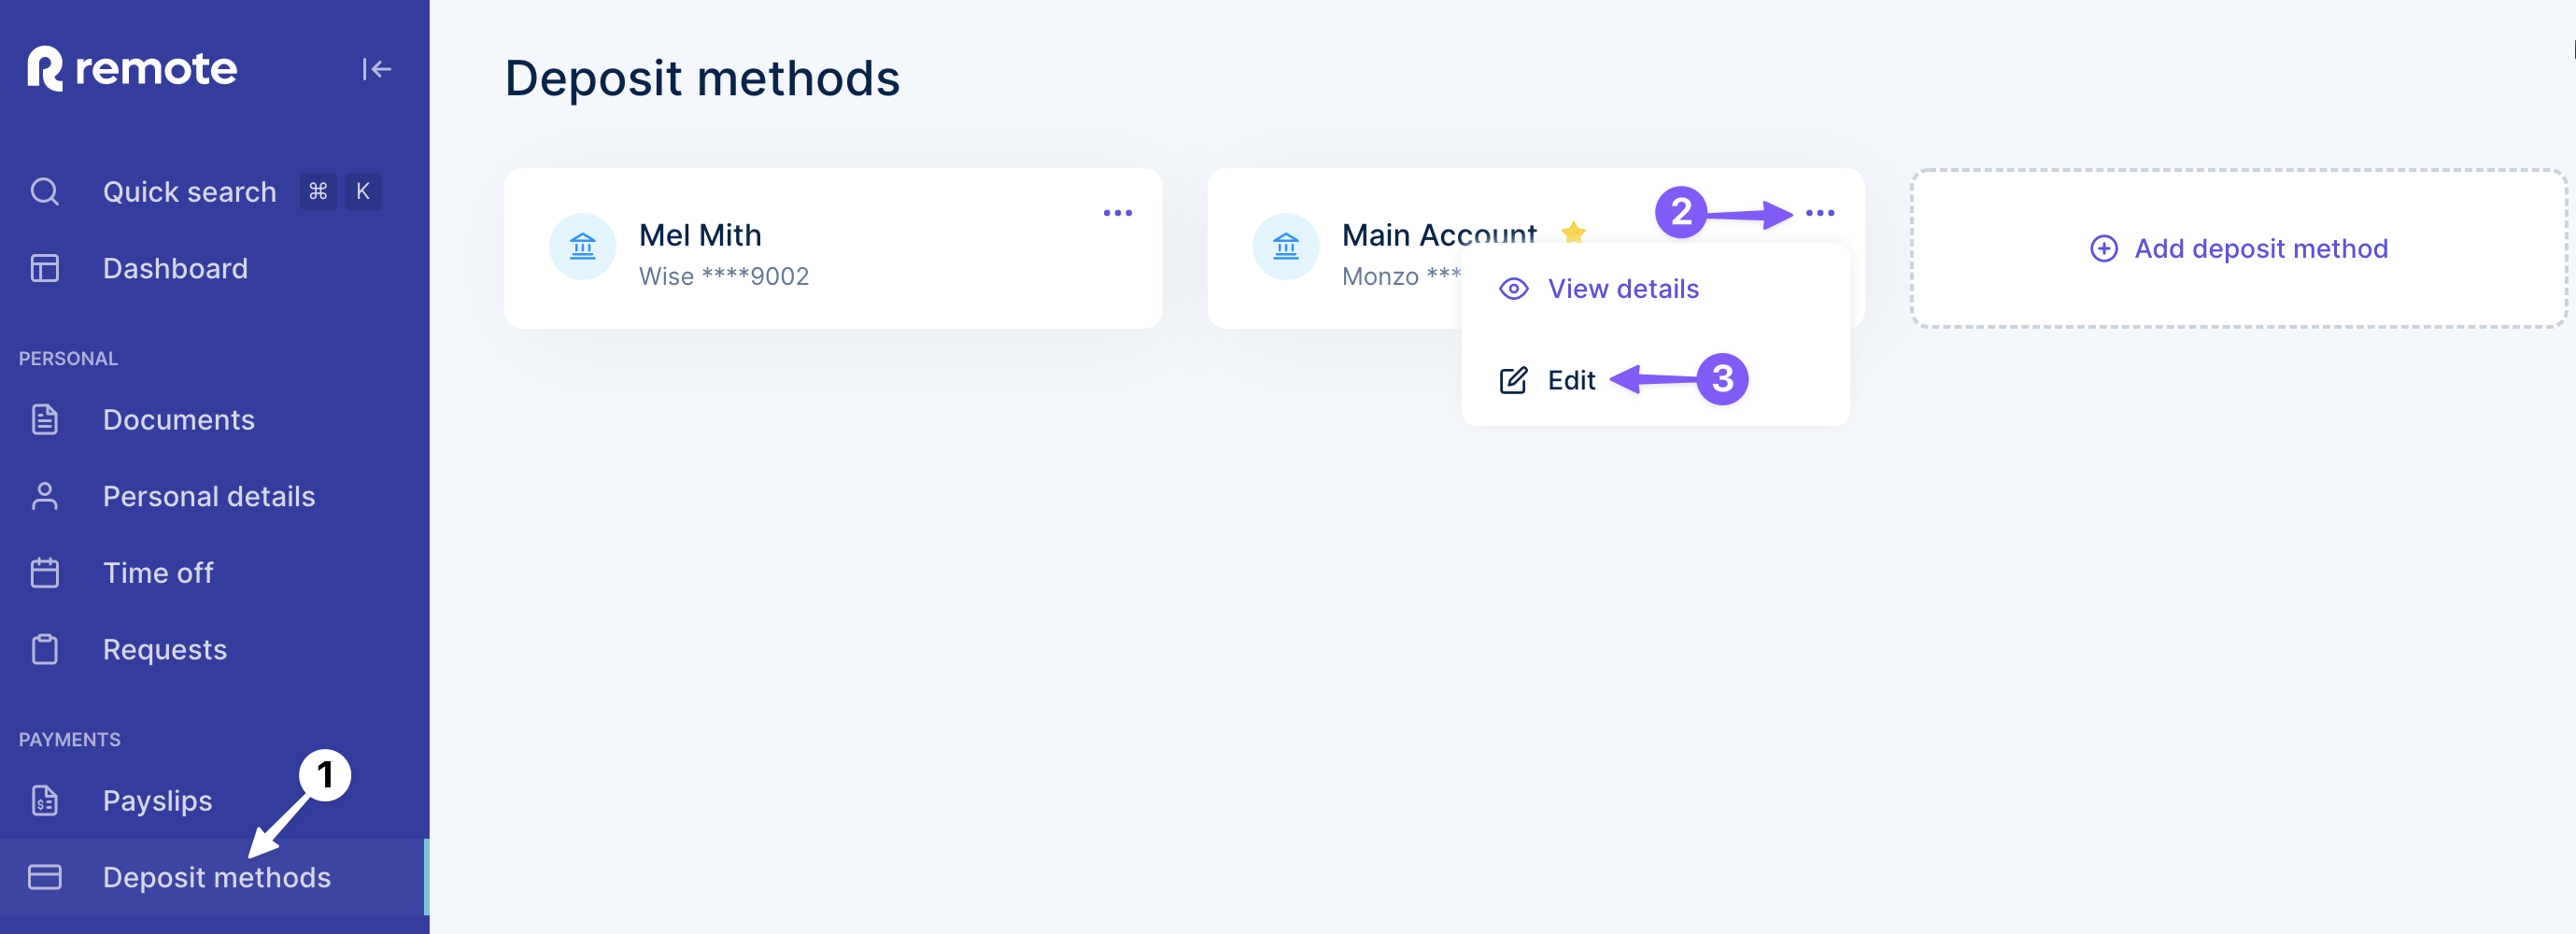This screenshot has width=2576, height=934.
Task: Open Personal details via the person icon
Action: tap(45, 496)
